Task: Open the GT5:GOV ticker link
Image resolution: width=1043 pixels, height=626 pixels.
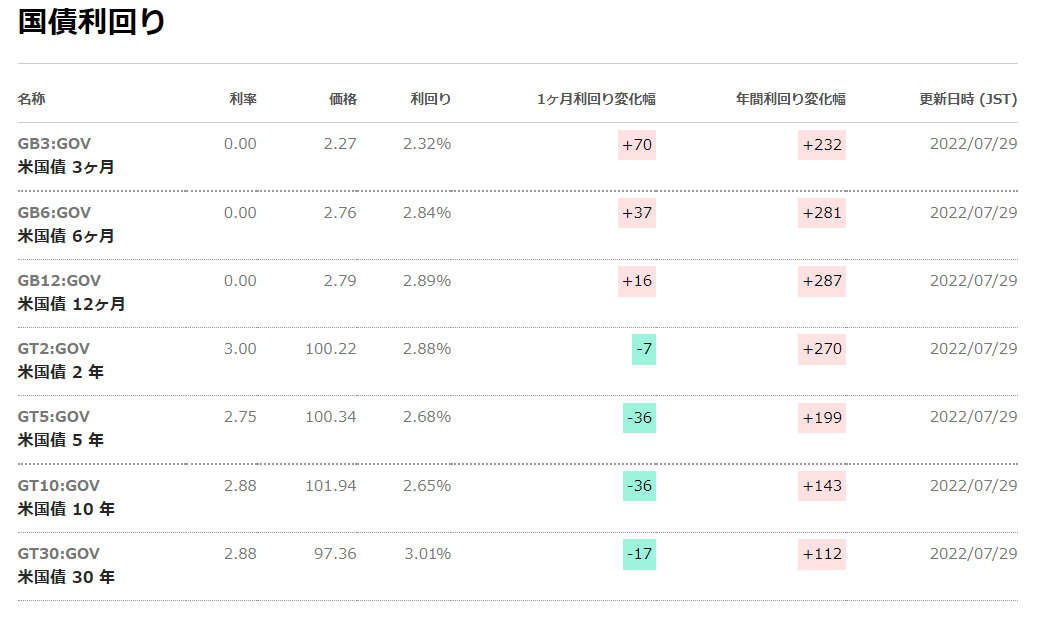Action: (x=54, y=416)
